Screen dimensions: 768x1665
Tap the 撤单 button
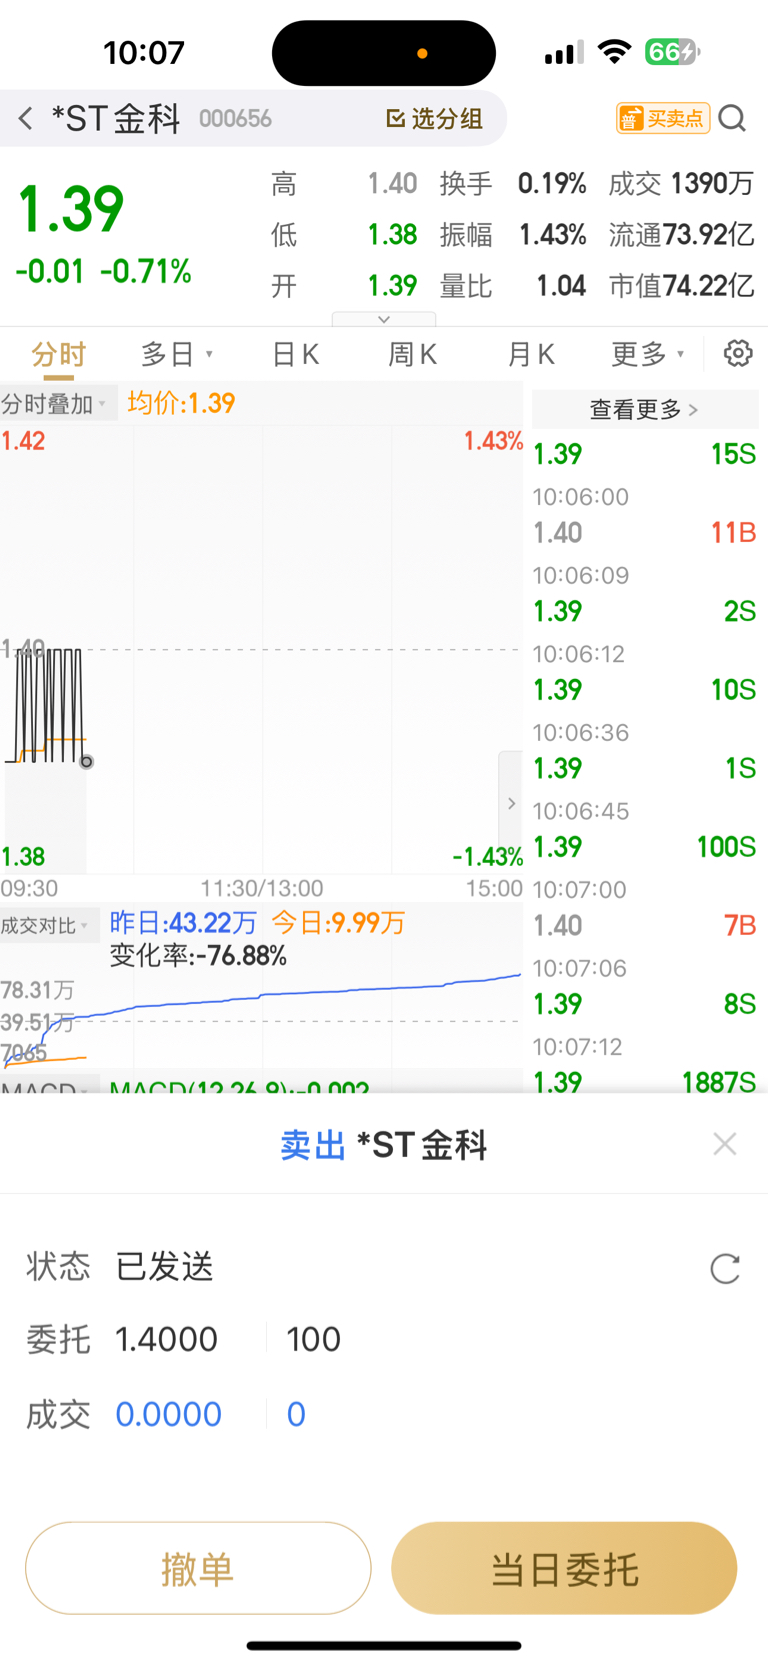pos(198,1568)
